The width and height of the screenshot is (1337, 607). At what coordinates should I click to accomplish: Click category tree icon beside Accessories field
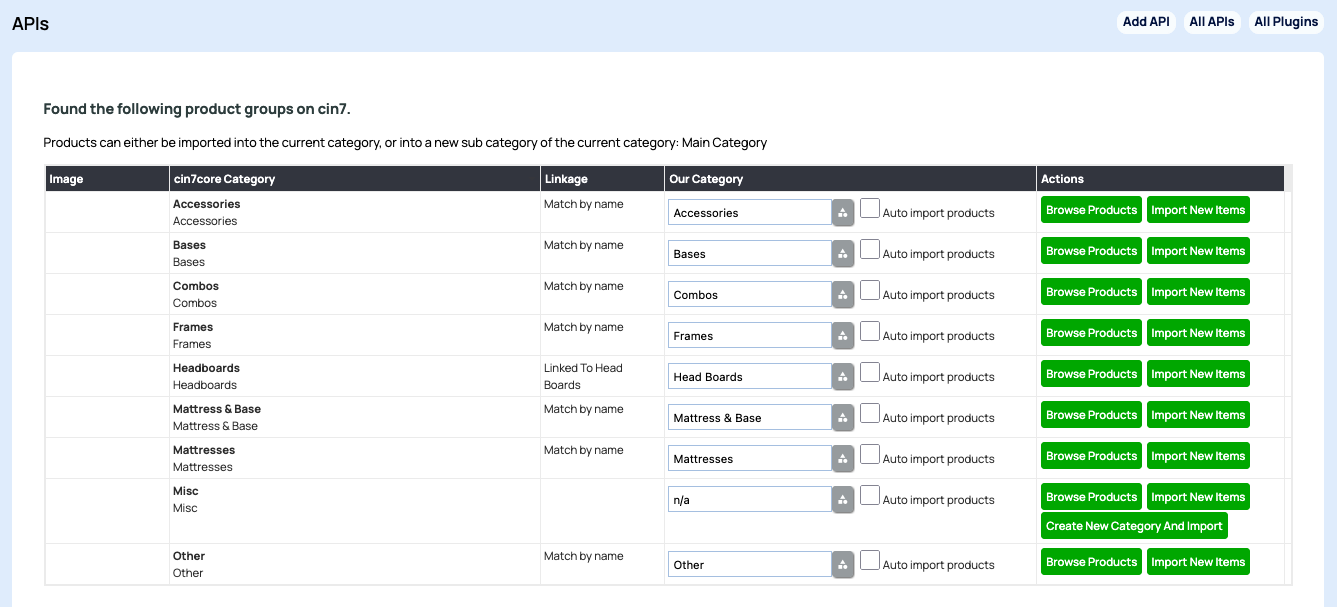point(843,213)
